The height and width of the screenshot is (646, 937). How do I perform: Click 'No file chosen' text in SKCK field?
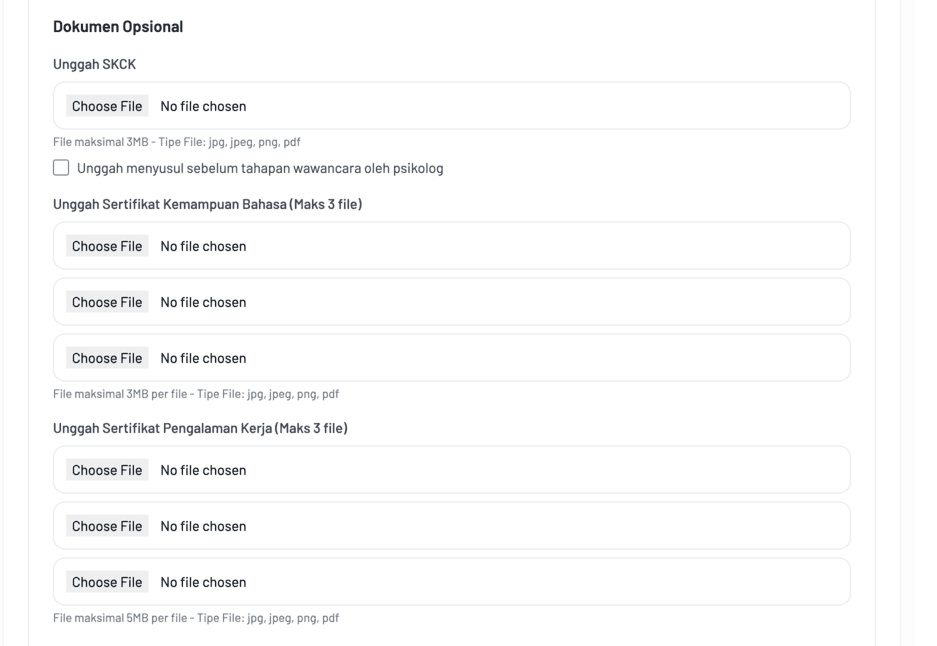pyautogui.click(x=203, y=106)
